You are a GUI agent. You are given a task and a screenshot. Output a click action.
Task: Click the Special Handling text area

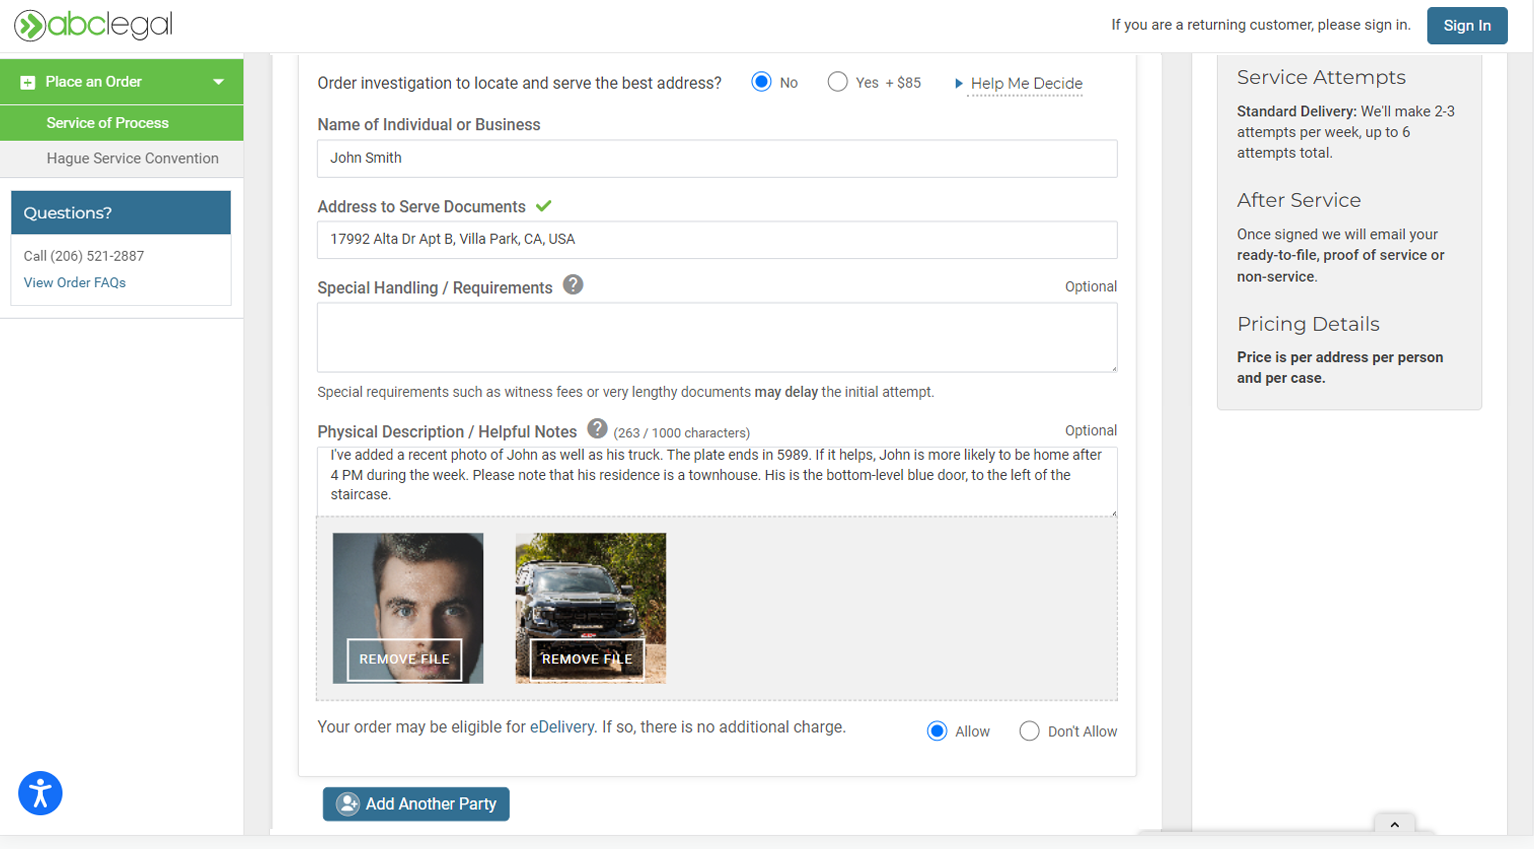(716, 338)
